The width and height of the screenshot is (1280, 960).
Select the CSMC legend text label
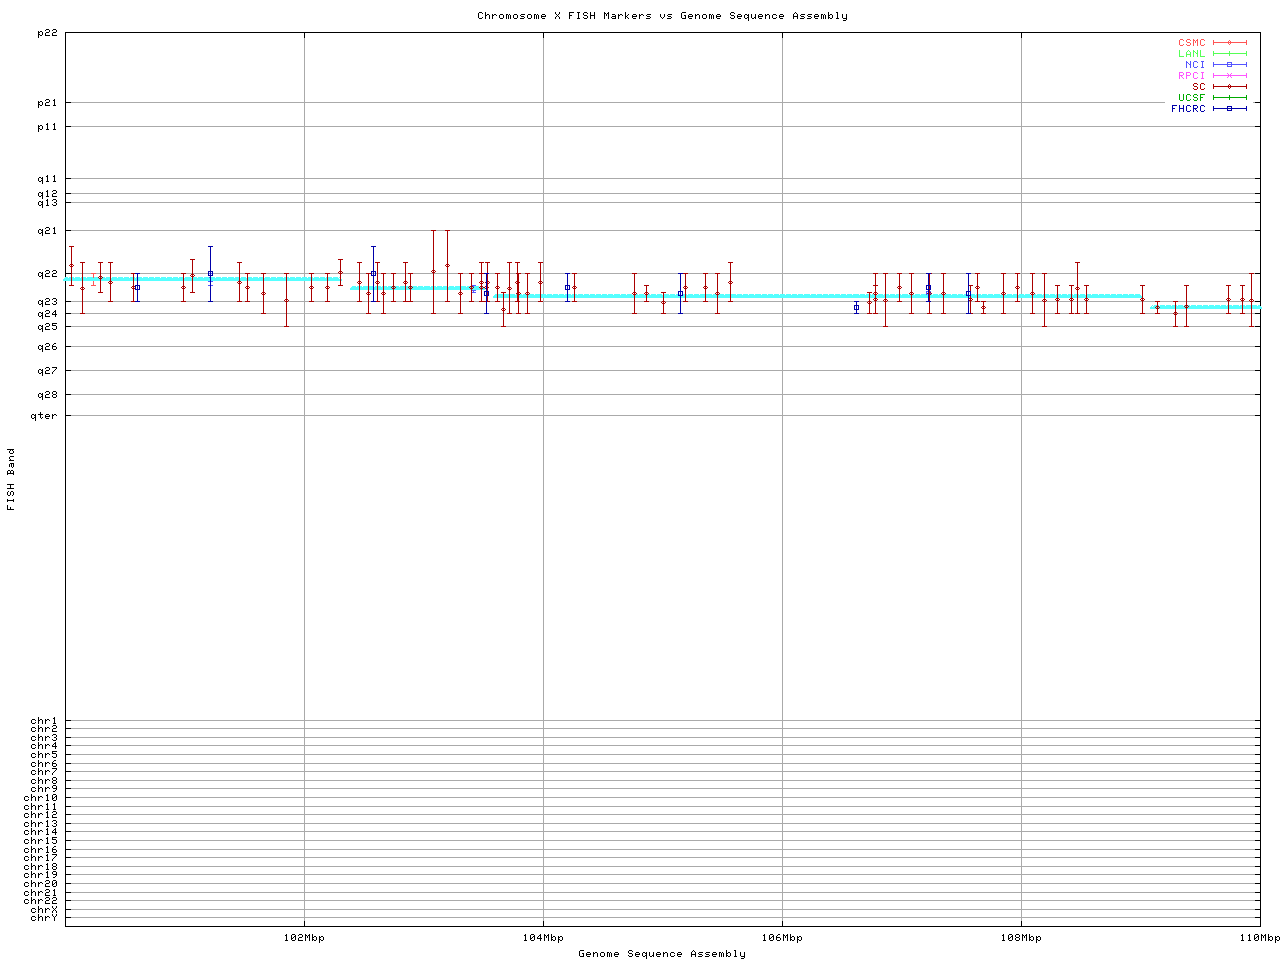click(1191, 43)
